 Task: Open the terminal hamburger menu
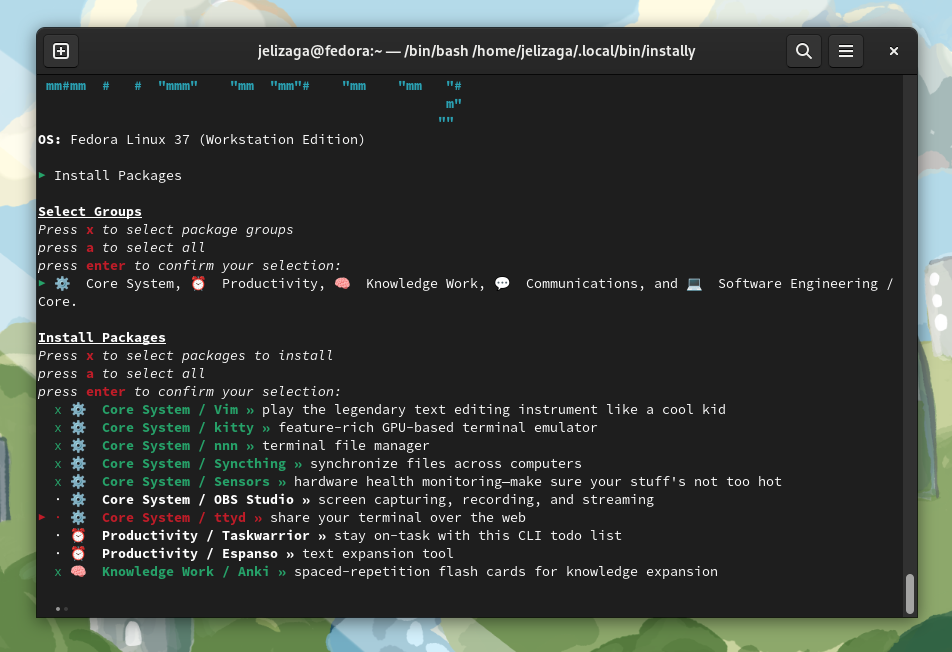(846, 51)
